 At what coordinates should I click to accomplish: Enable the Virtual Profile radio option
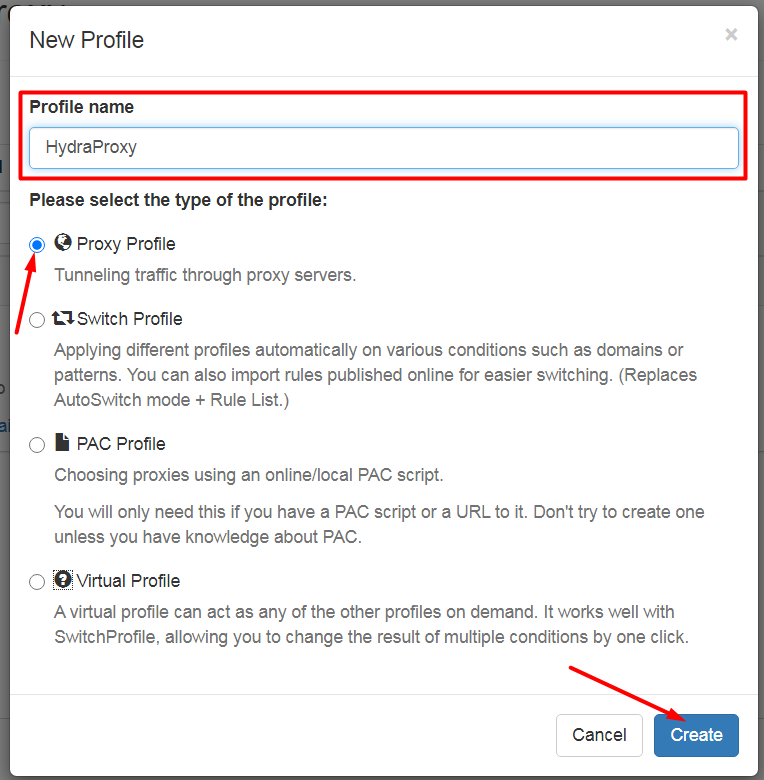(37, 582)
